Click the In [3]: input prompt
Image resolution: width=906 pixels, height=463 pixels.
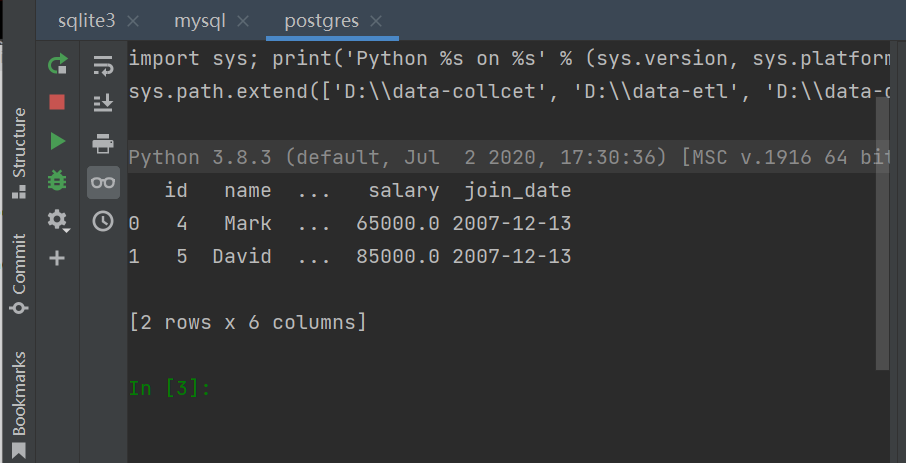tap(170, 388)
